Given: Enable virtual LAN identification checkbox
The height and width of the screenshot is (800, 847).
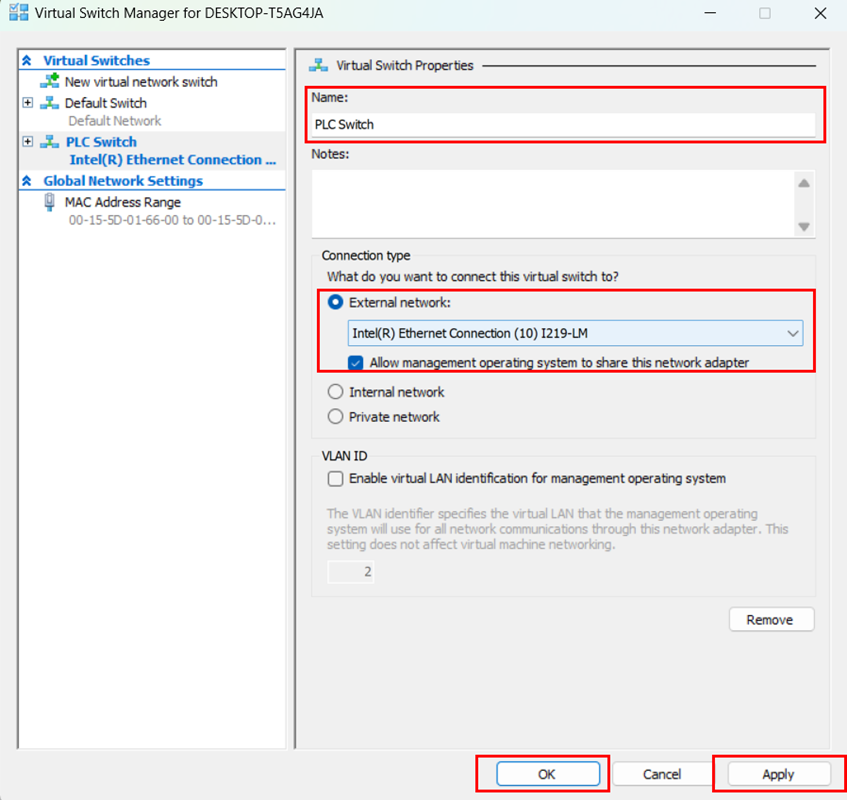Looking at the screenshot, I should 335,479.
